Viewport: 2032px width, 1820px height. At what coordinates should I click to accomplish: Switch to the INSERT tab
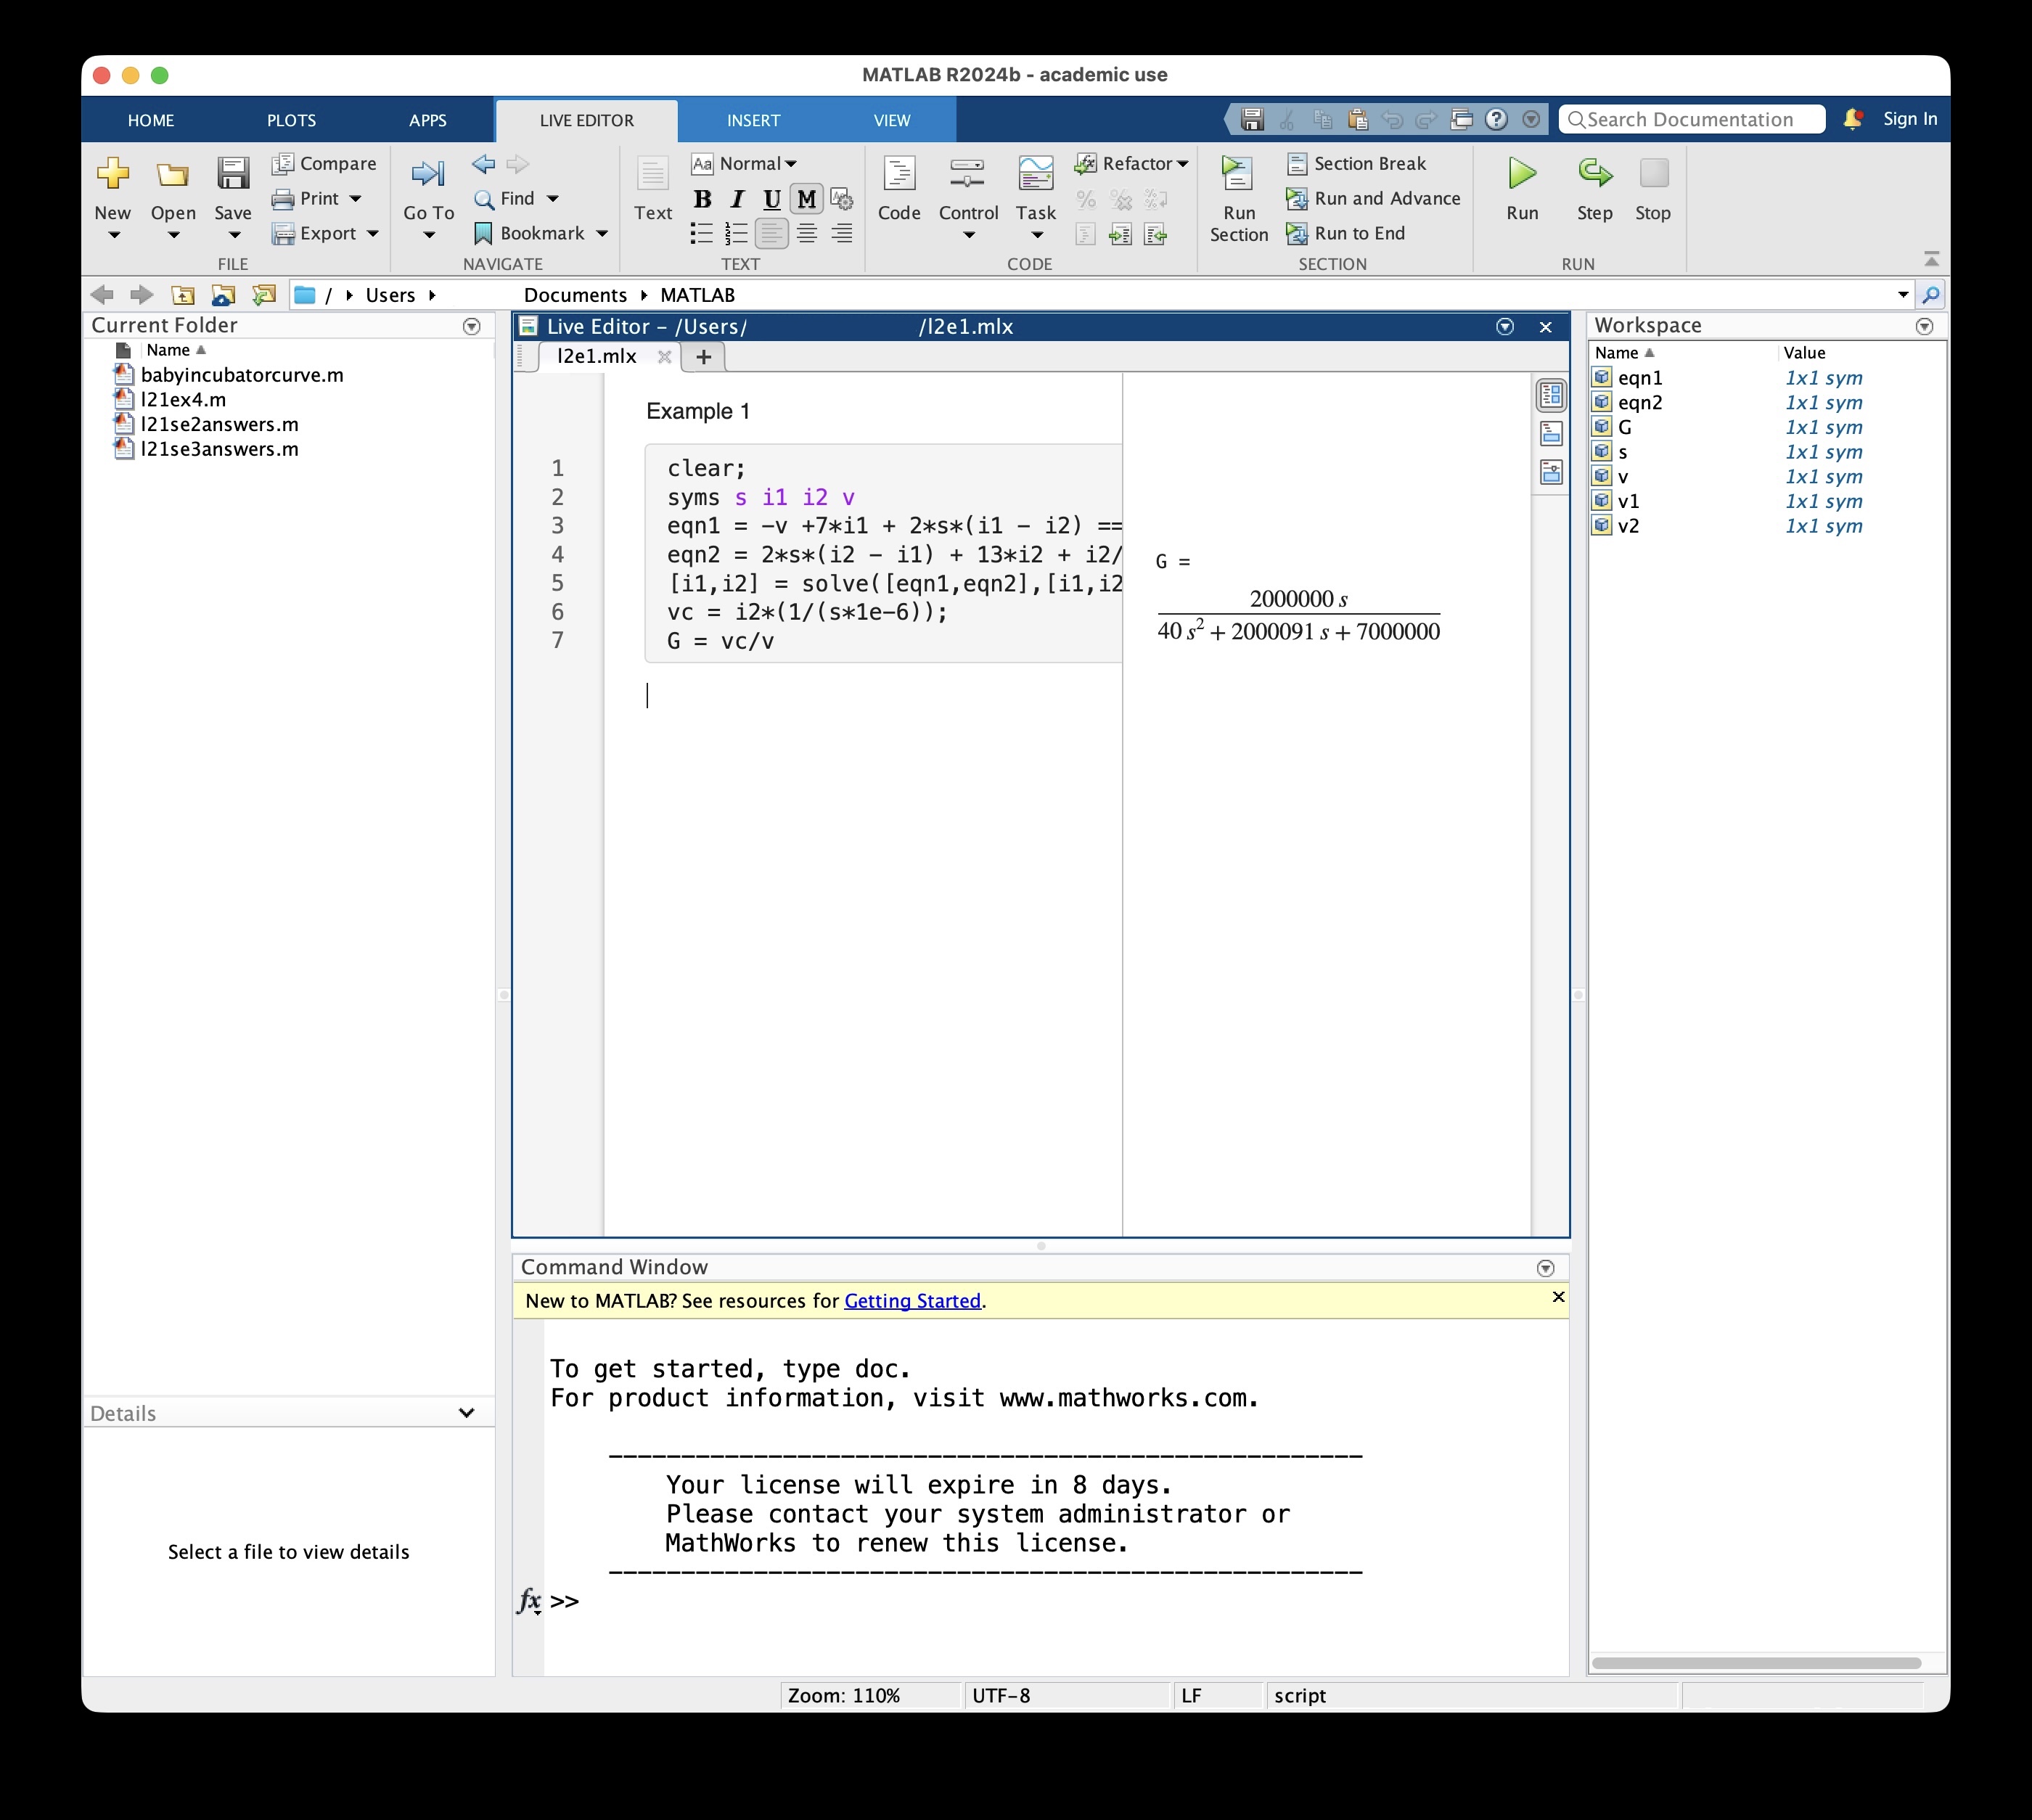753,120
